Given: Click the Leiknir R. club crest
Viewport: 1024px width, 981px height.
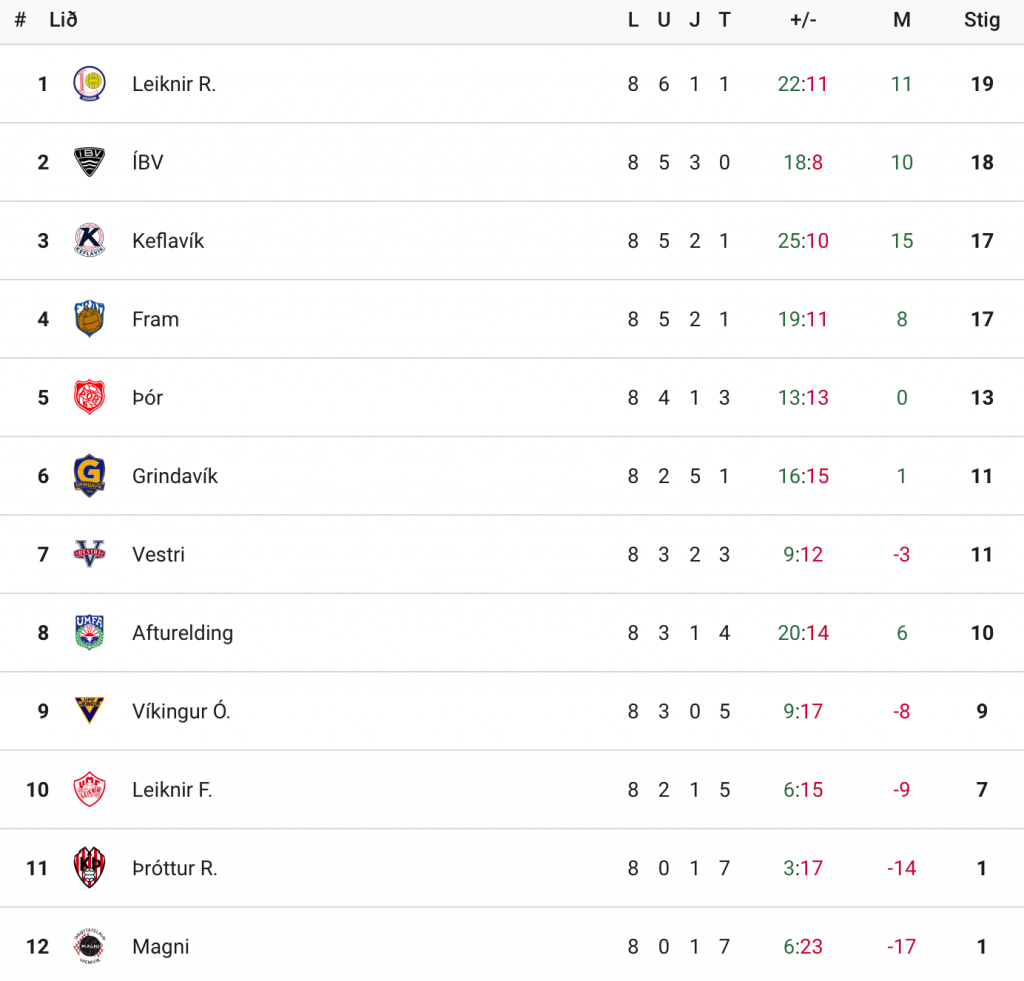Looking at the screenshot, I should (x=89, y=84).
